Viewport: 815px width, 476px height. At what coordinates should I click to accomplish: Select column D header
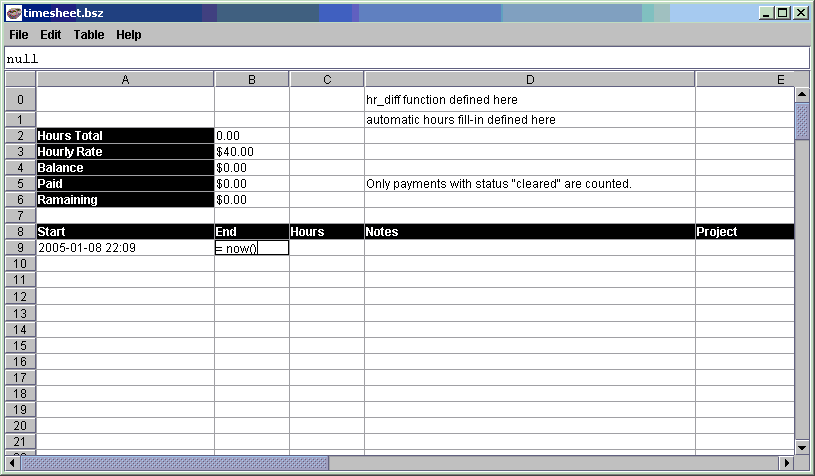(x=530, y=80)
